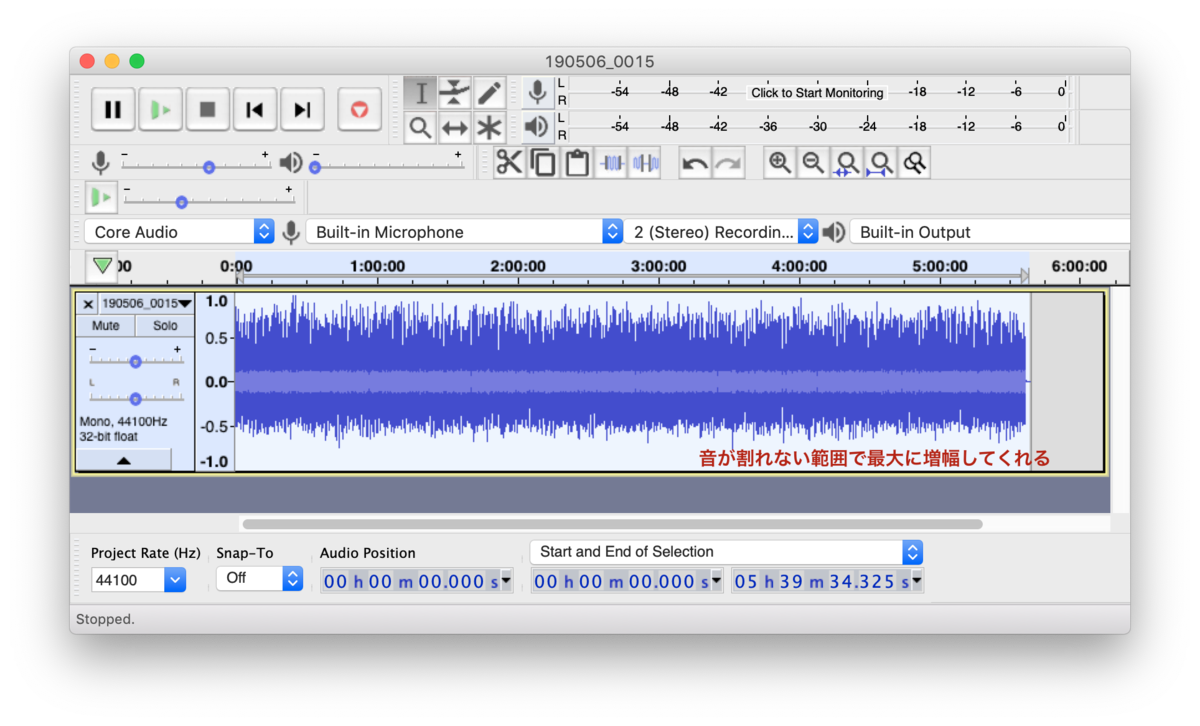Click Play-at-speed green button
Screen dimensions: 1200x726
(x=101, y=197)
